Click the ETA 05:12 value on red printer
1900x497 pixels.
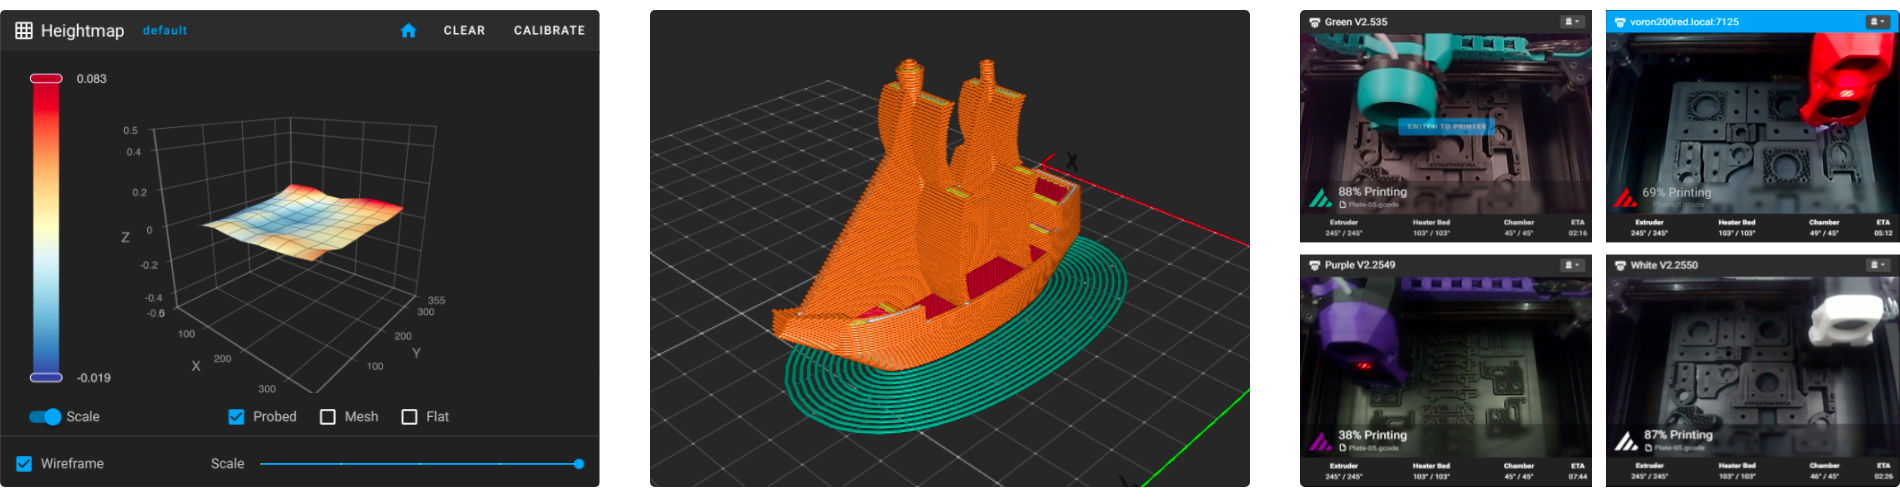click(x=1883, y=233)
